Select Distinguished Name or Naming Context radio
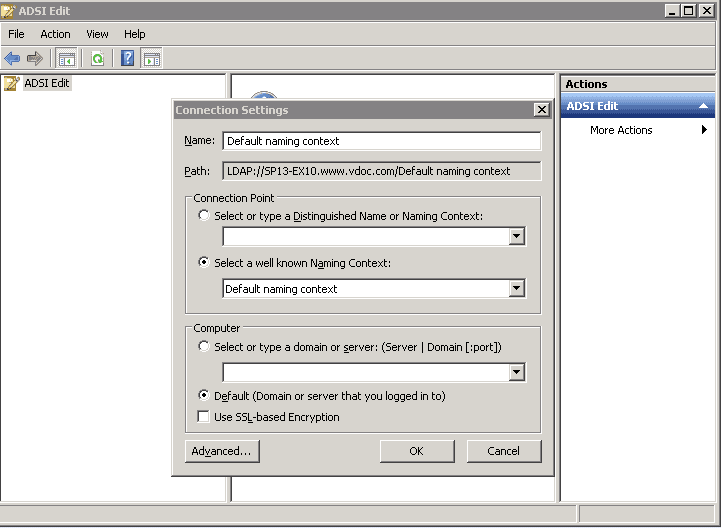Viewport: 721px width, 528px height. tap(204, 215)
